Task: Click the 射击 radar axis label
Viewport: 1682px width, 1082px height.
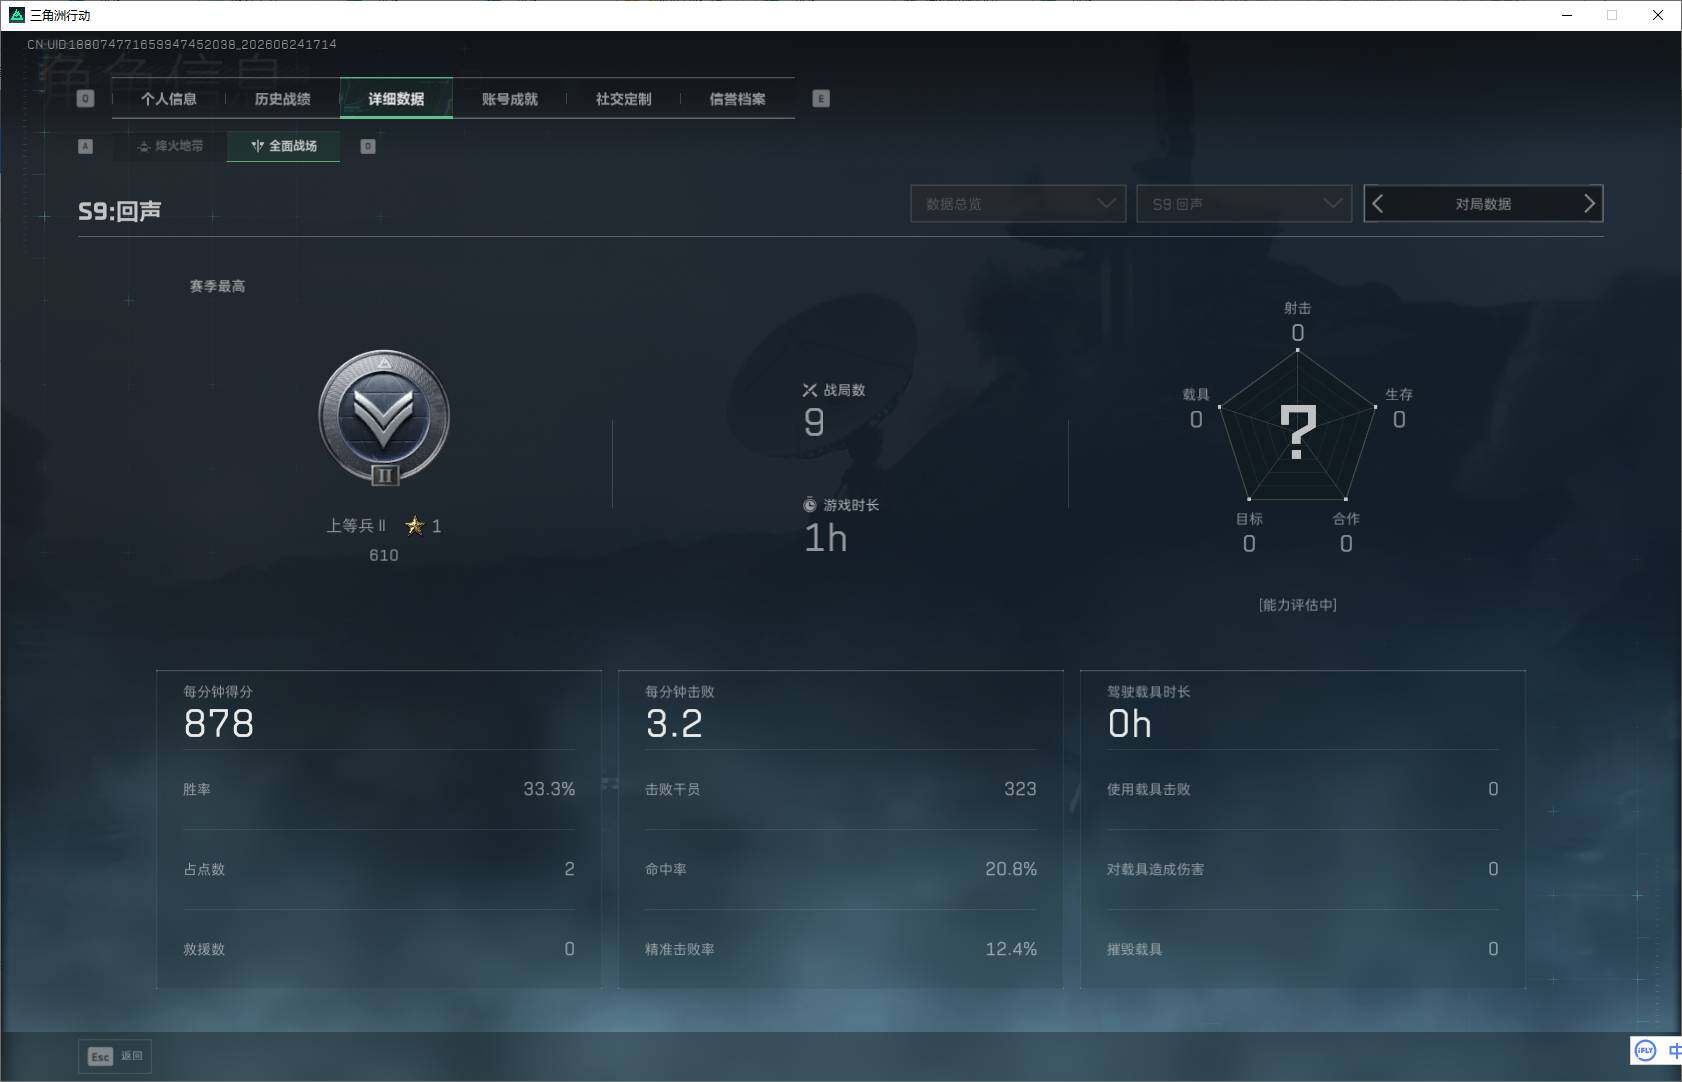Action: [x=1298, y=308]
